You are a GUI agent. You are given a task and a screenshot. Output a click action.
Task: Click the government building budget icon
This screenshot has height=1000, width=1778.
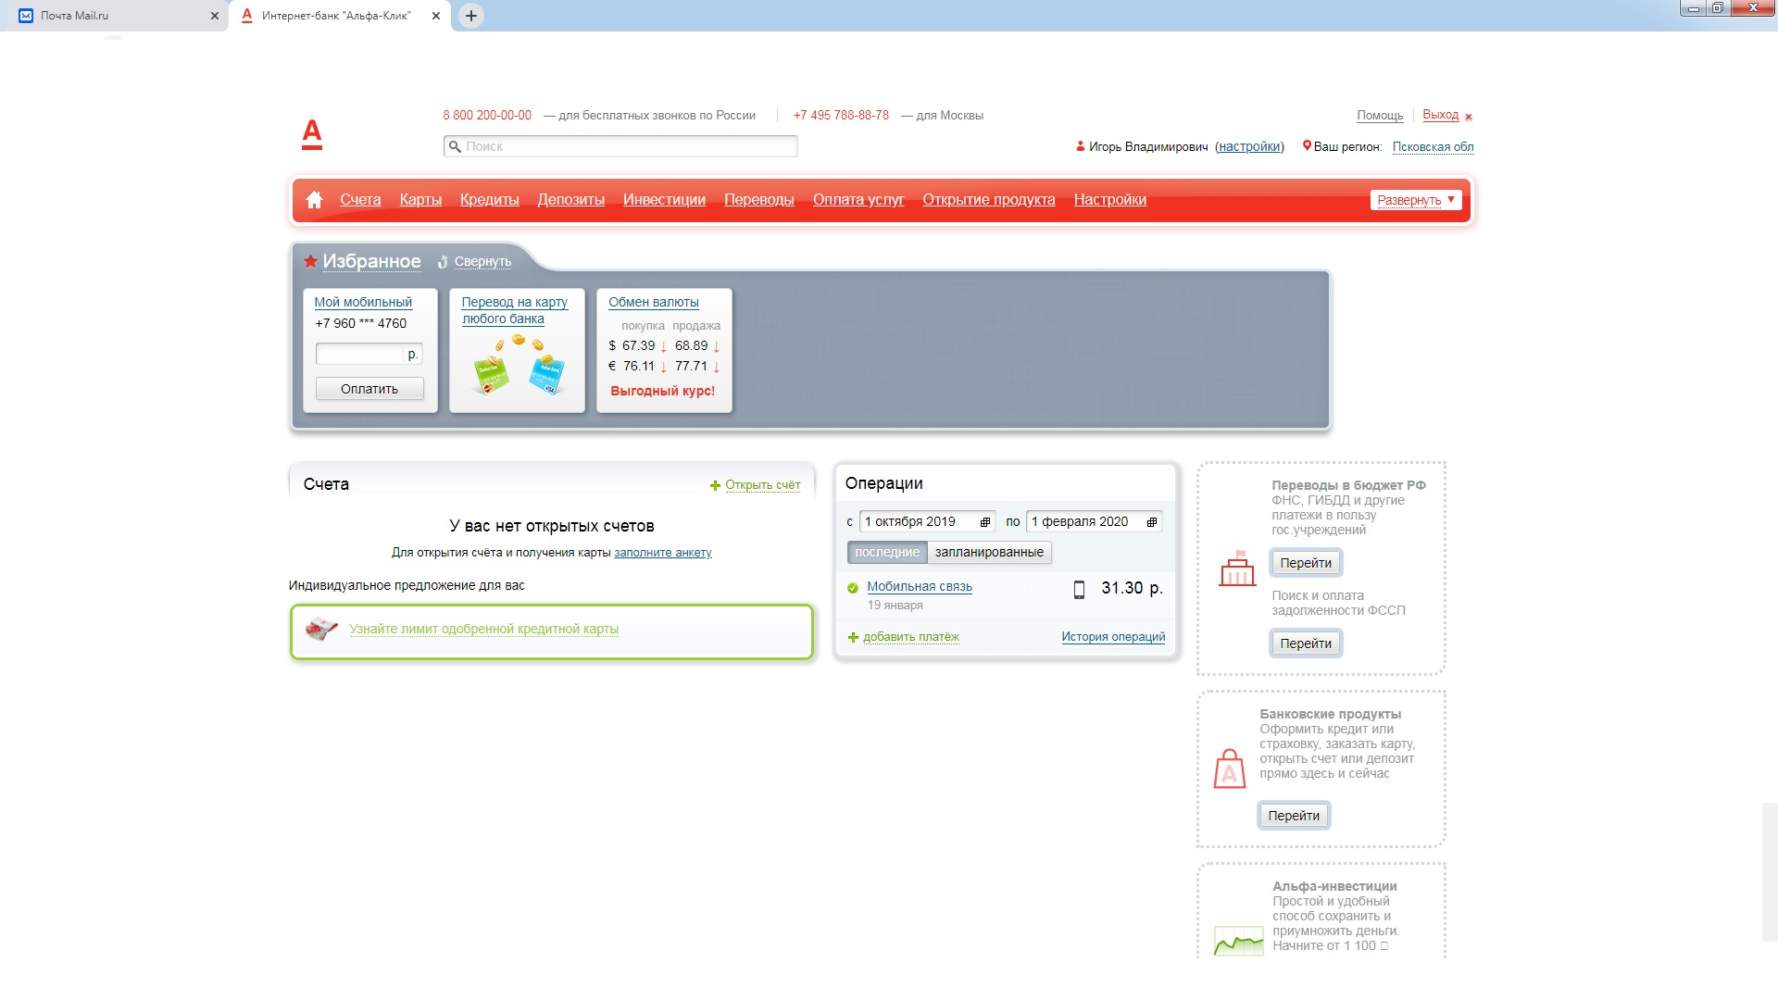coord(1237,568)
